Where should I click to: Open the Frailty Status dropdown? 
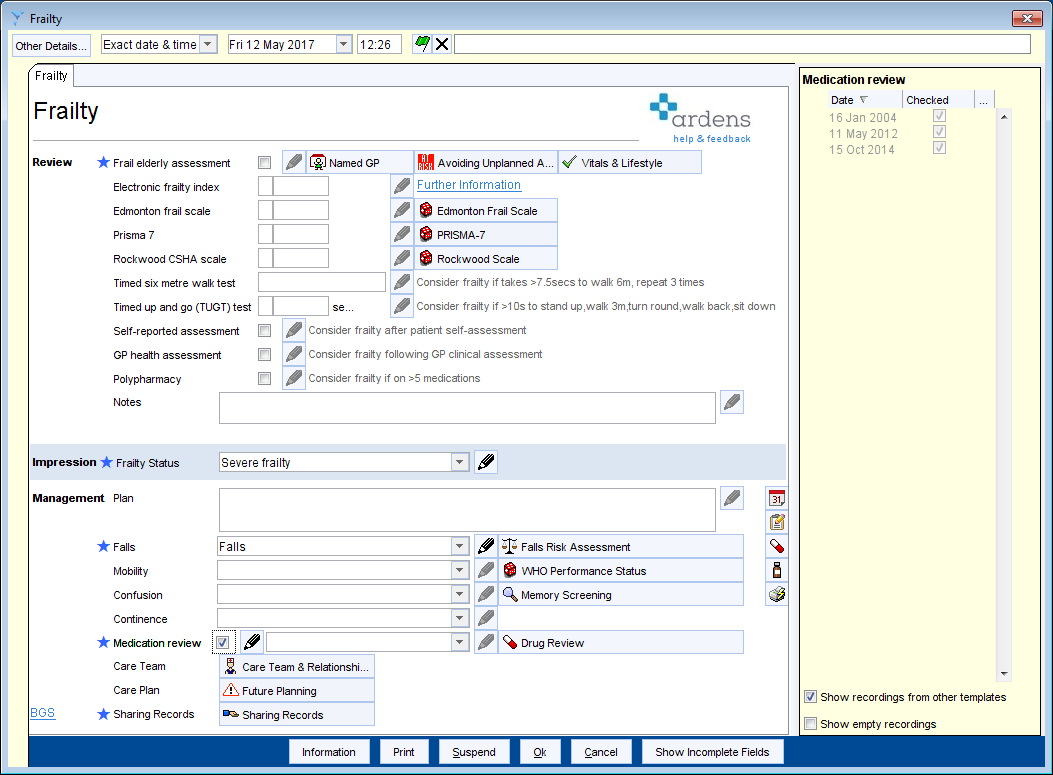pos(459,462)
